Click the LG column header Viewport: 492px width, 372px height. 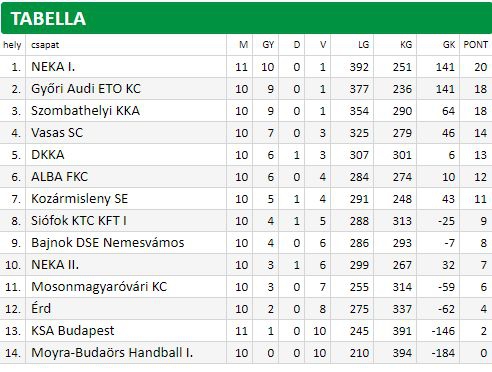tap(364, 45)
